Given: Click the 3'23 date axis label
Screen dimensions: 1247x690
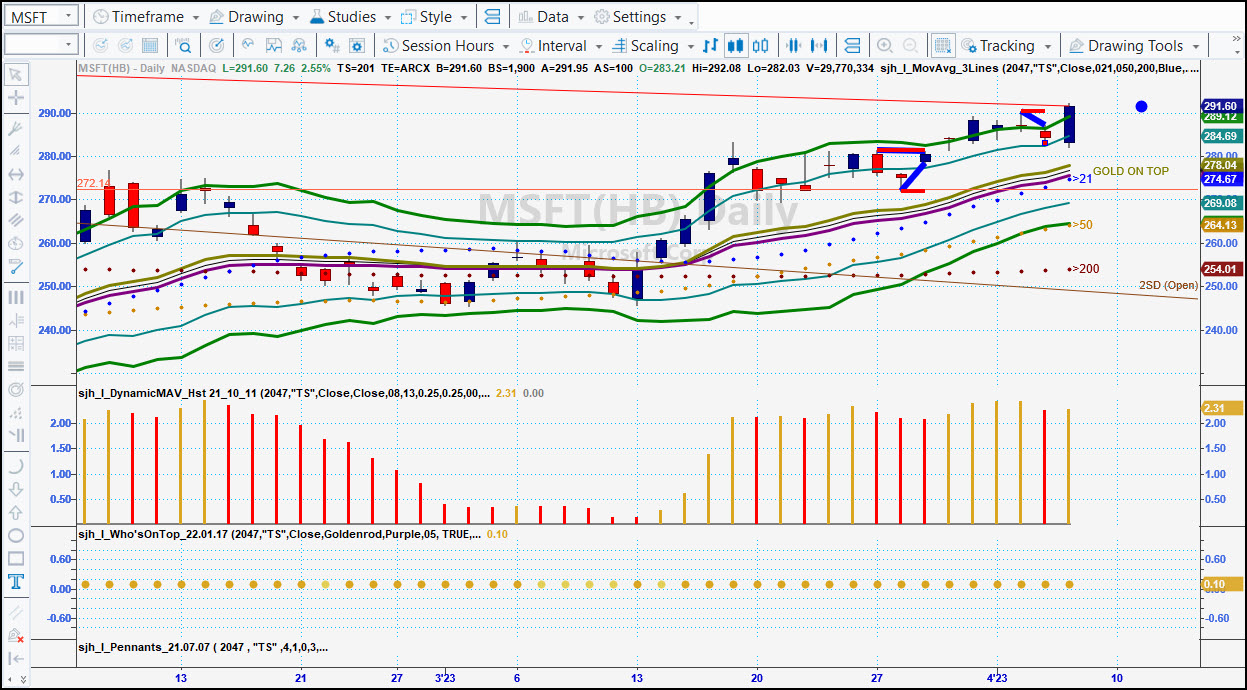Looking at the screenshot, I should pyautogui.click(x=446, y=677).
